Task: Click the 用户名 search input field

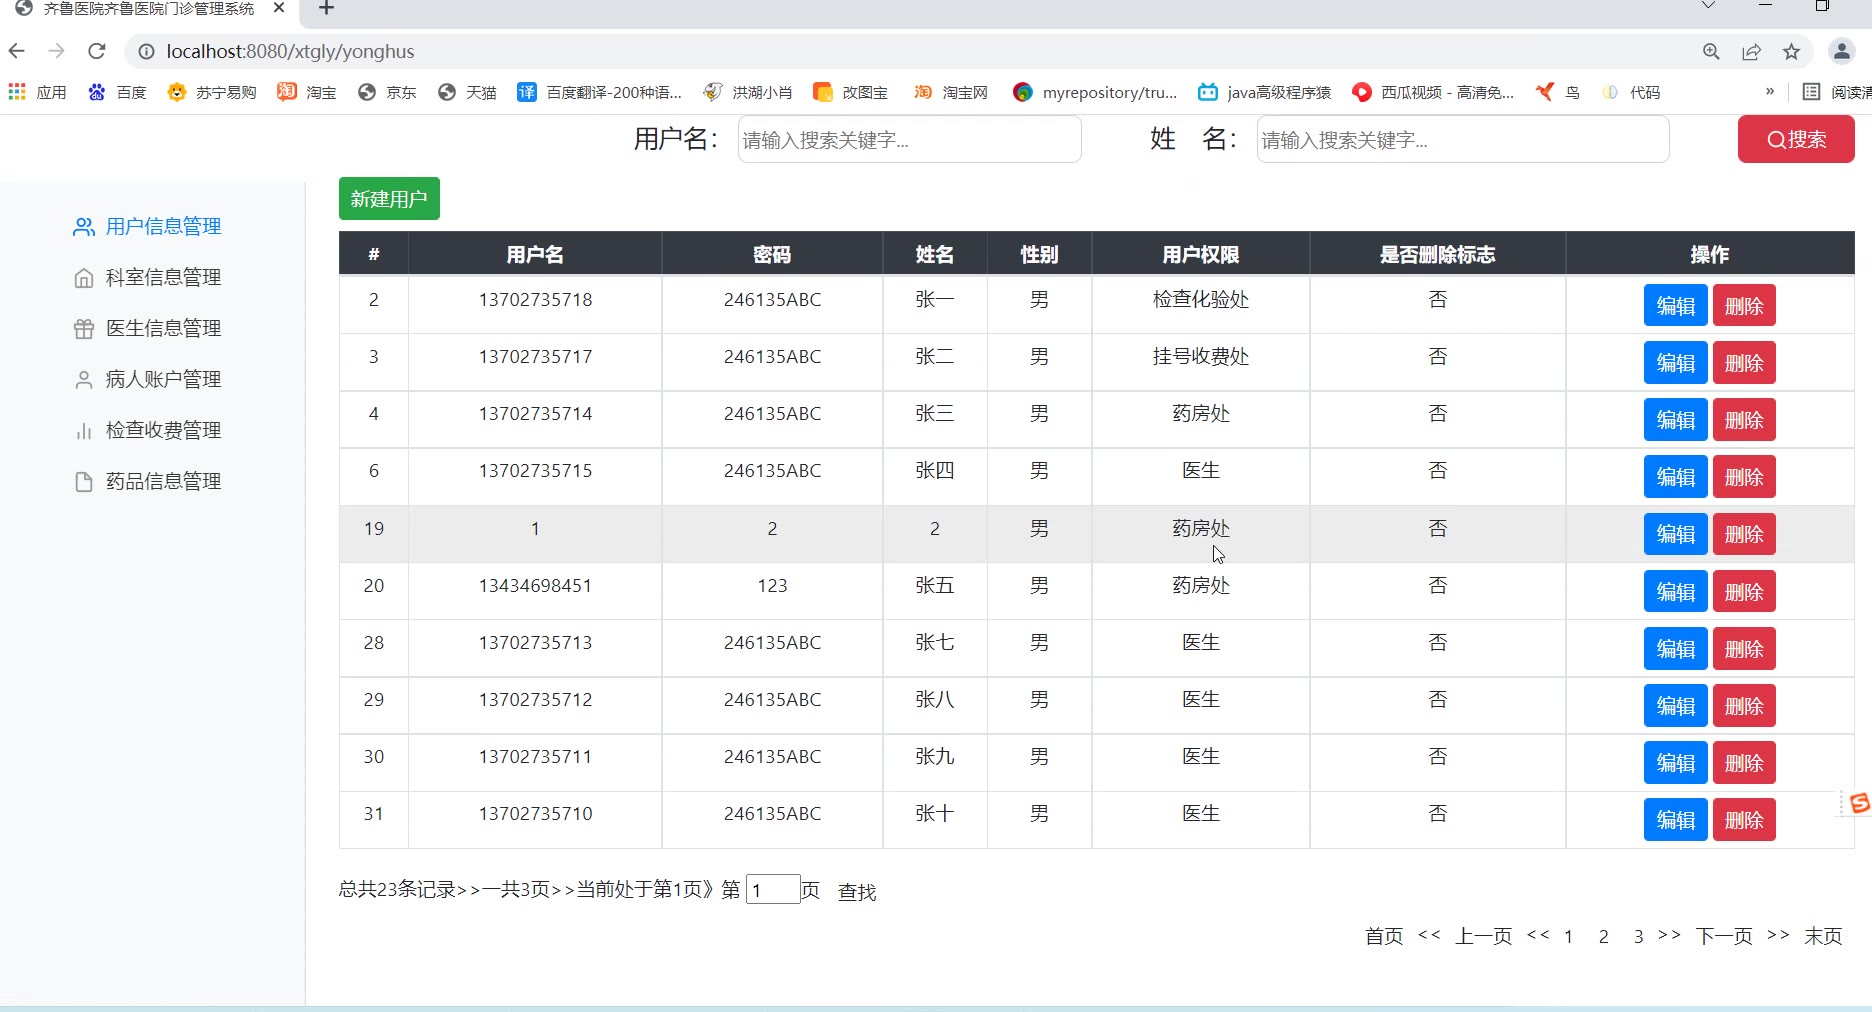Action: (x=909, y=140)
